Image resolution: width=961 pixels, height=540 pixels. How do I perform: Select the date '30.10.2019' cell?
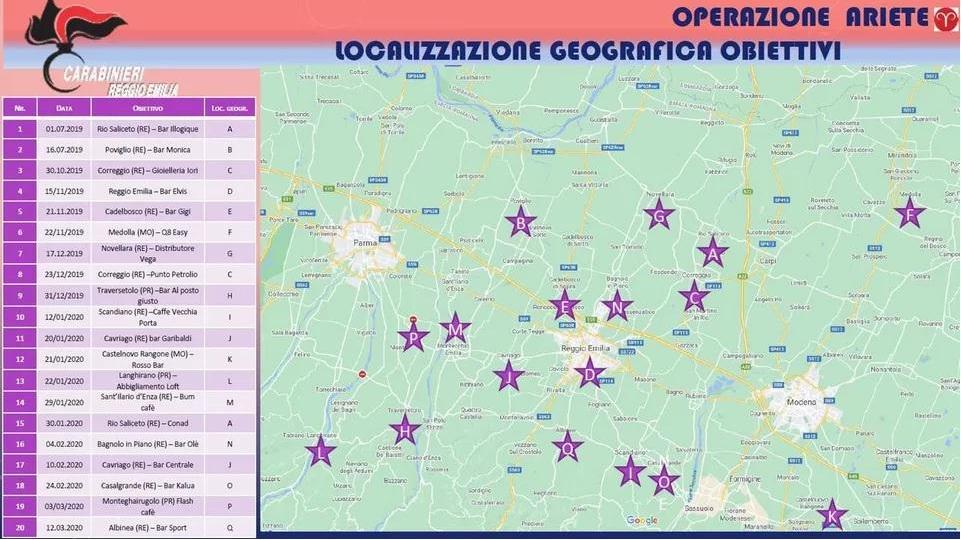pos(64,170)
